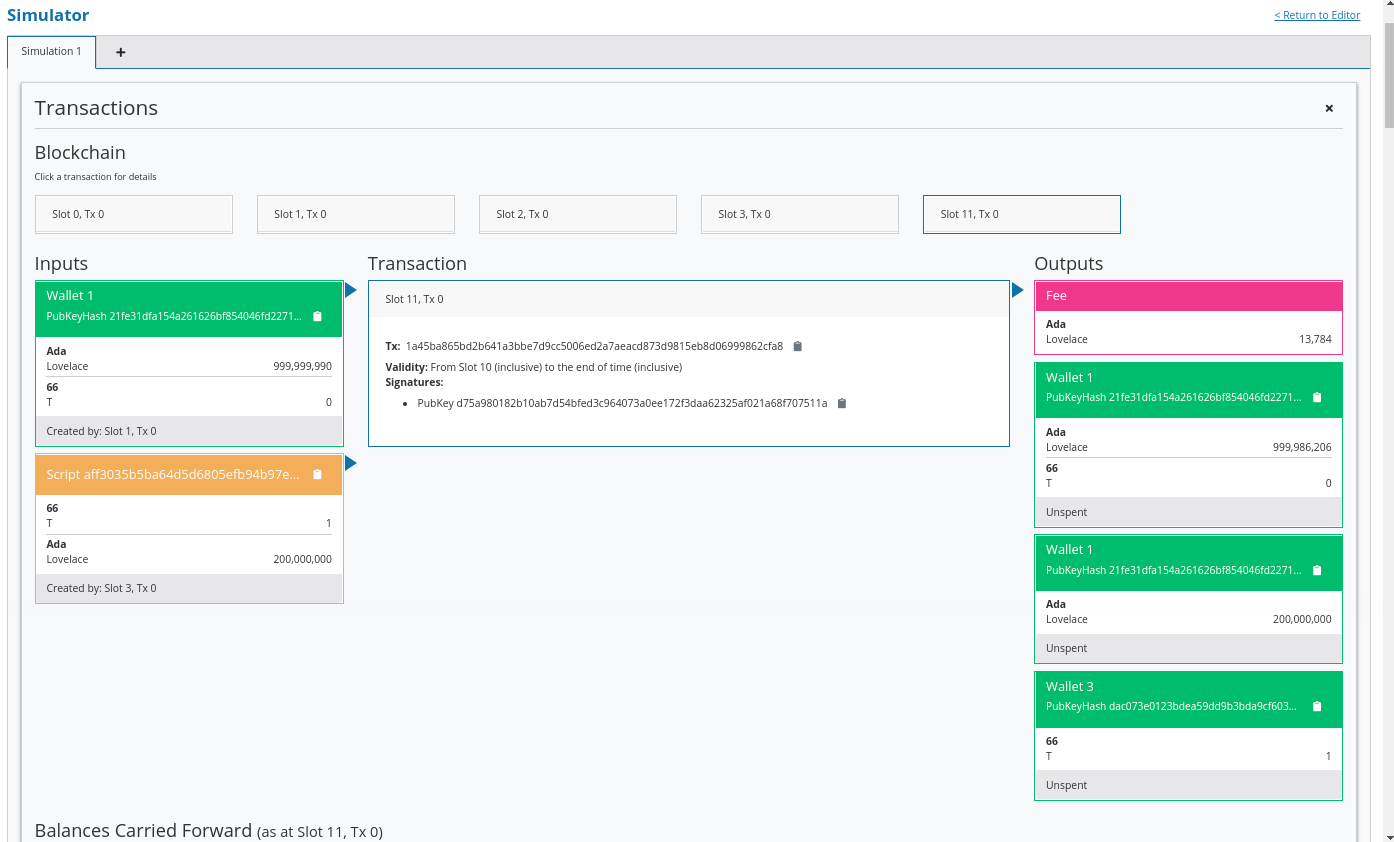Select Slot 11, Tx 0 block
Viewport: 1394px width, 842px height.
click(x=1021, y=214)
